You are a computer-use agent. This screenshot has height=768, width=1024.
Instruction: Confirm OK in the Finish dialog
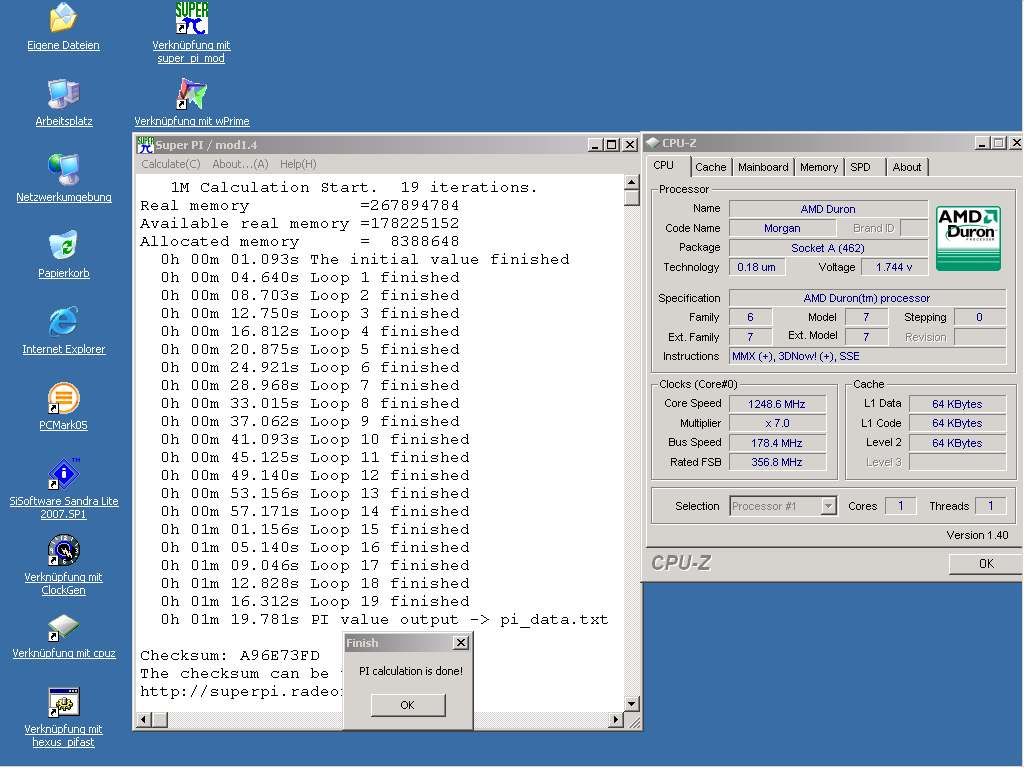(x=408, y=705)
